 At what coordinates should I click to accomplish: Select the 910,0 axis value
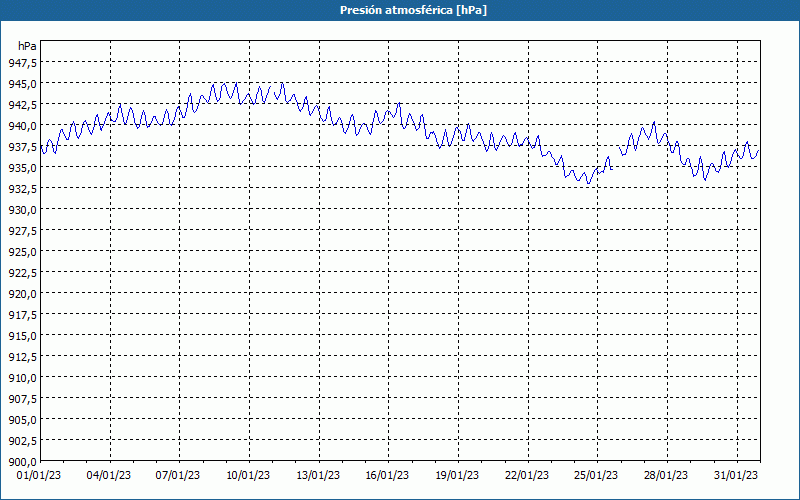tap(22, 378)
